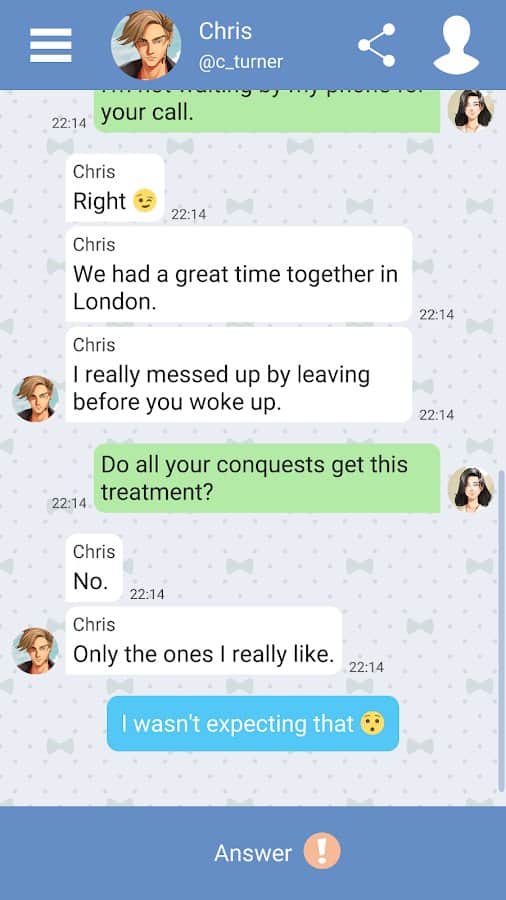The width and height of the screenshot is (506, 900).
Task: Tap the "No." message bubble
Action: point(94,568)
